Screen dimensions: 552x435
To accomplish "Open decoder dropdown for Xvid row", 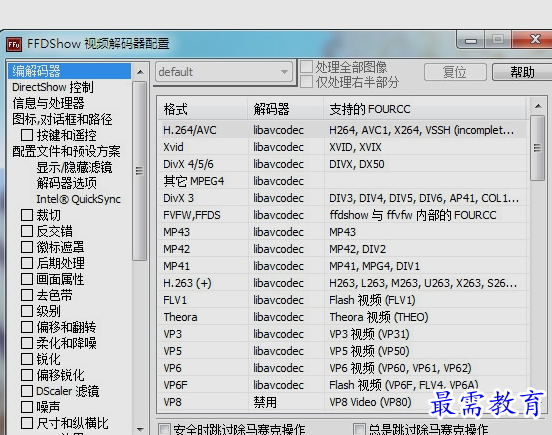I will [x=278, y=147].
